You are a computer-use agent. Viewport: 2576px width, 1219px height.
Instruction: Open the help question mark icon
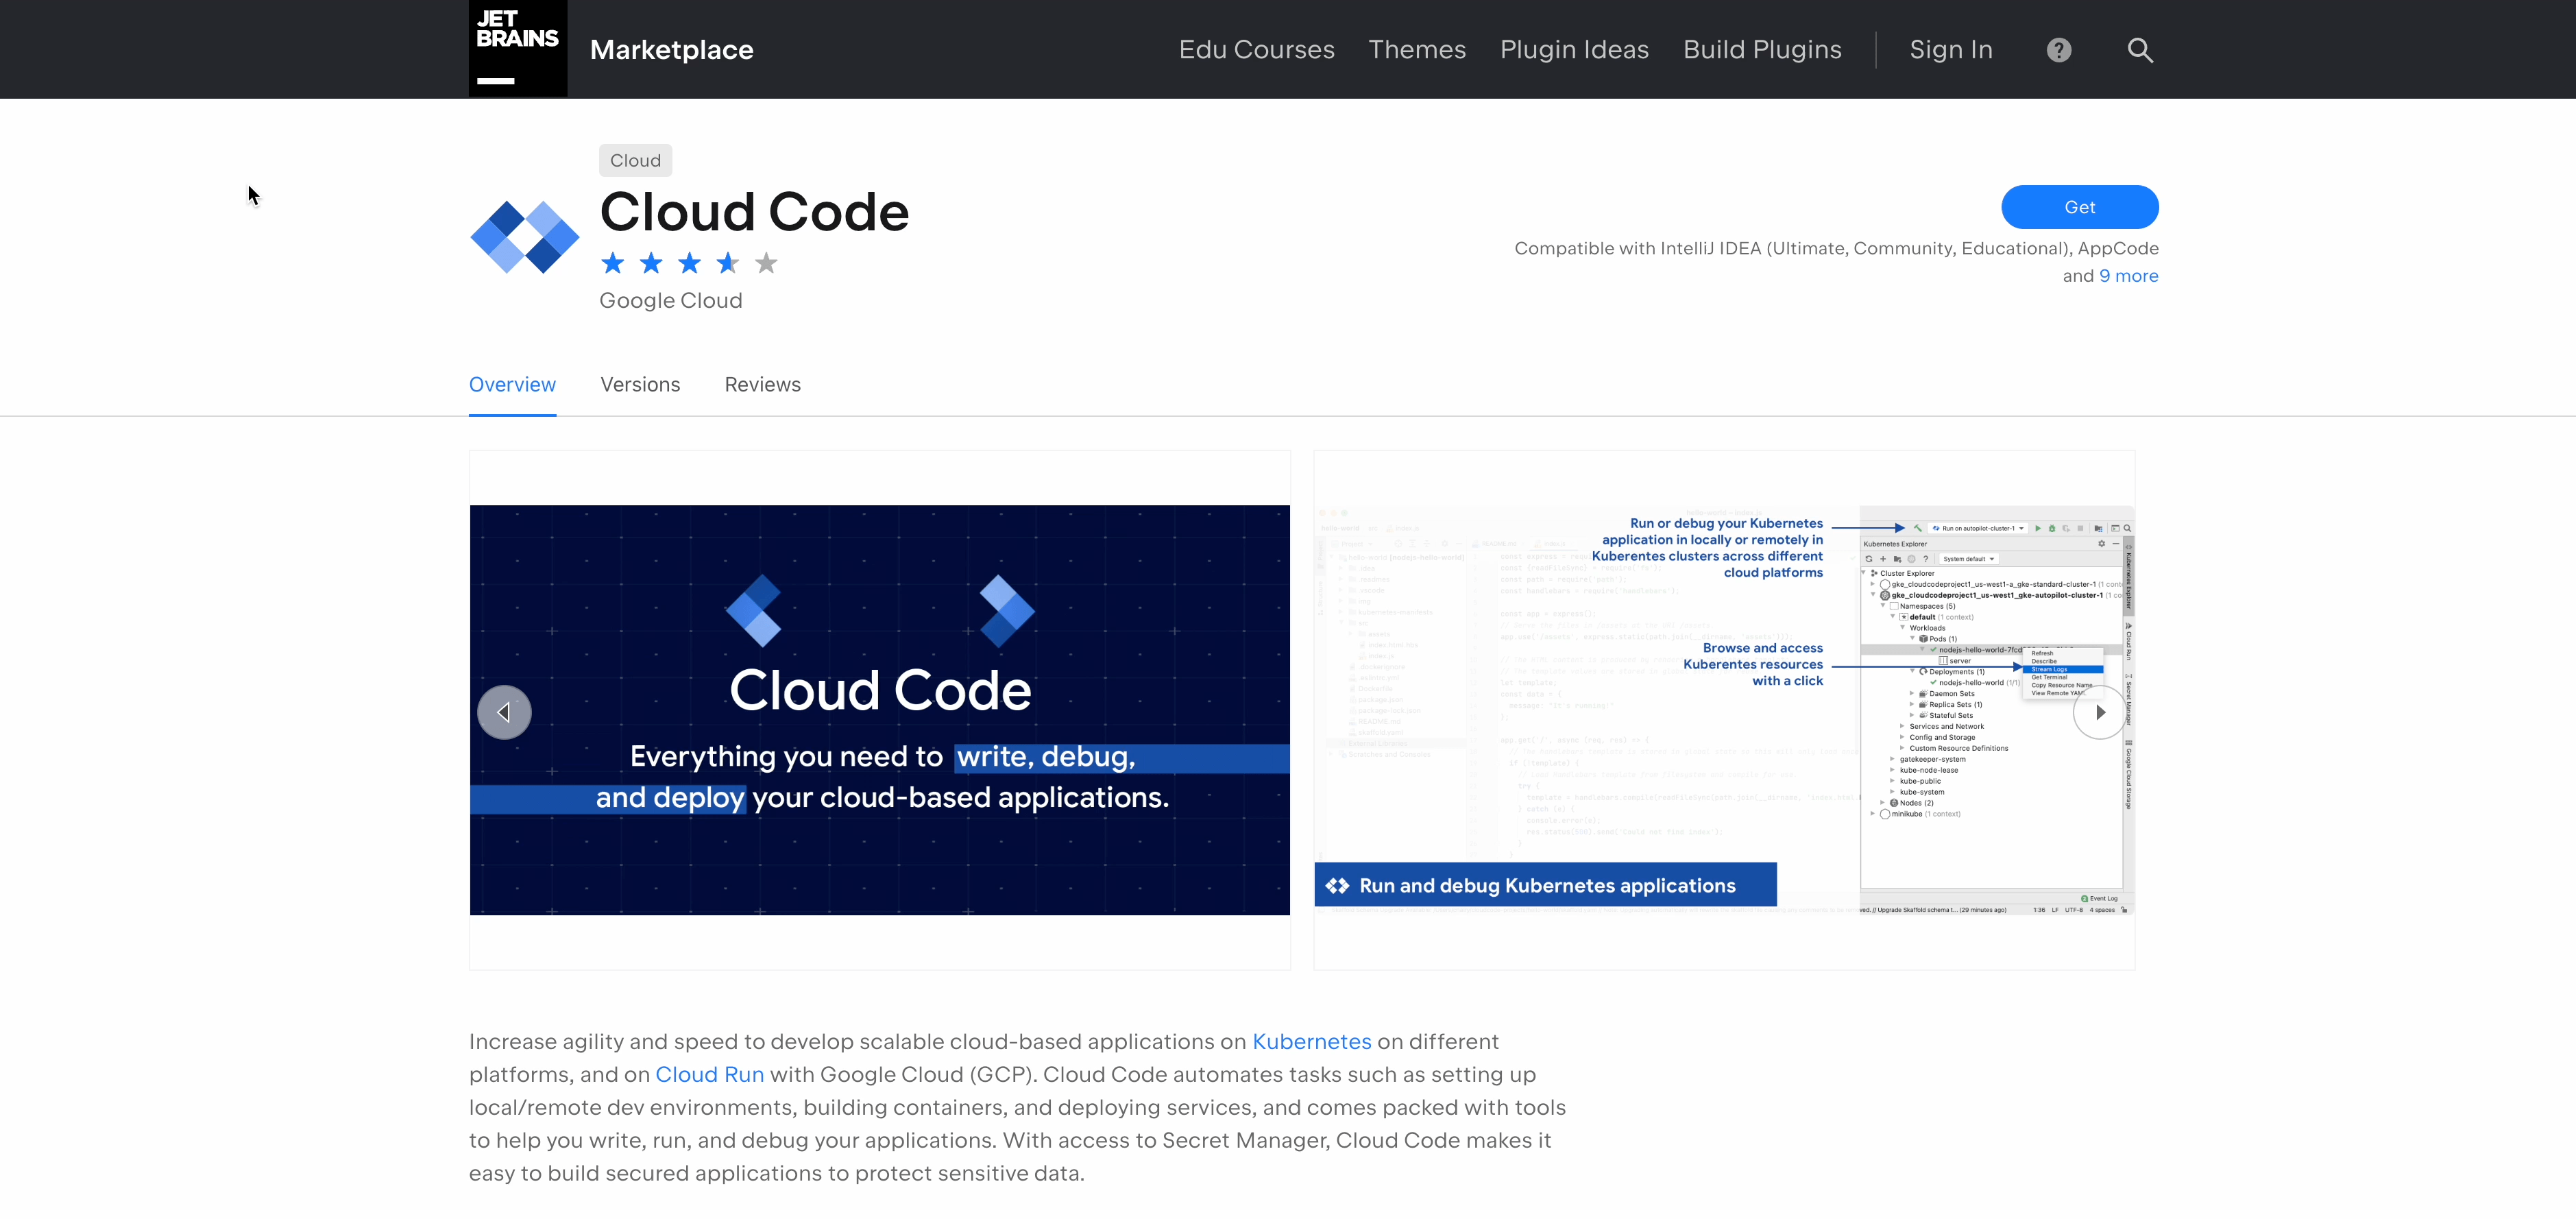pos(2058,50)
